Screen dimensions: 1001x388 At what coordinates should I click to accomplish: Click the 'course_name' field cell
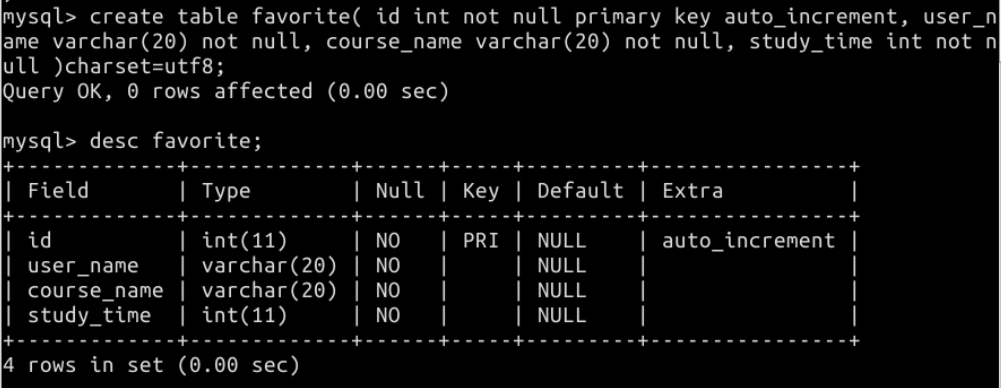pyautogui.click(x=95, y=290)
